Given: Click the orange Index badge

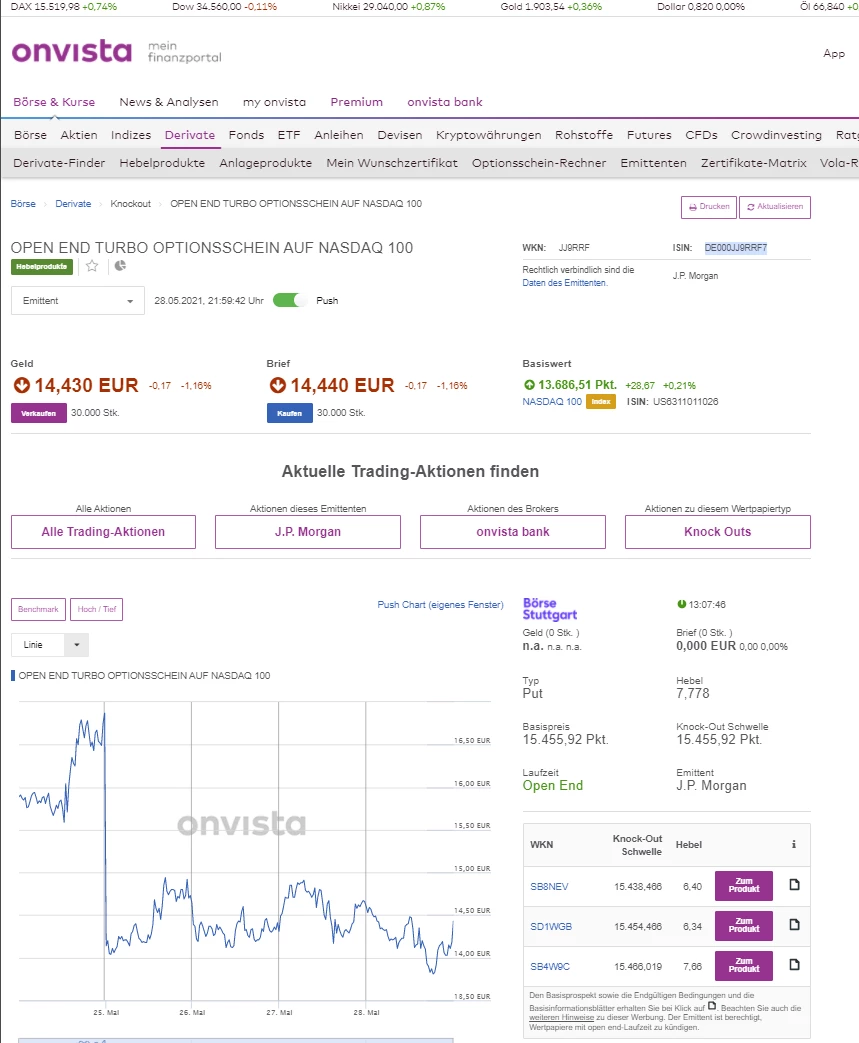Looking at the screenshot, I should click(601, 402).
